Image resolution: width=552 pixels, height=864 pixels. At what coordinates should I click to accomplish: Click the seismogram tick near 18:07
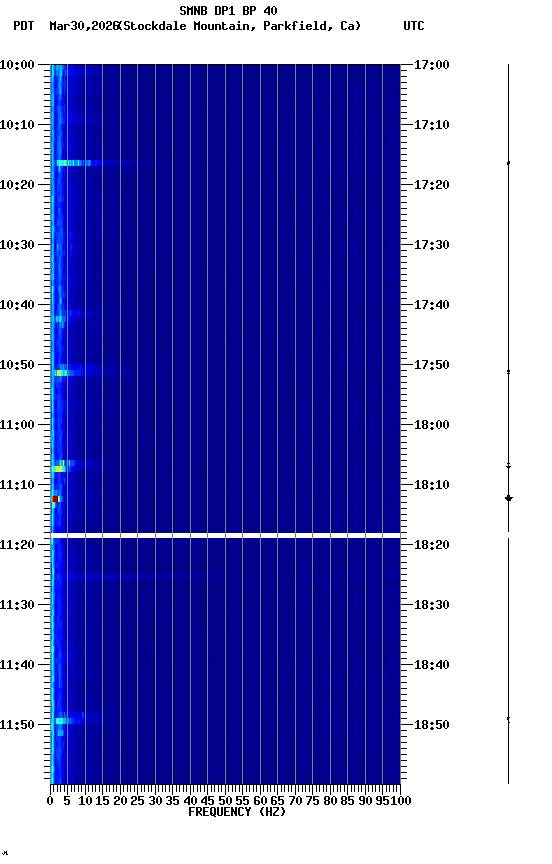[x=508, y=467]
